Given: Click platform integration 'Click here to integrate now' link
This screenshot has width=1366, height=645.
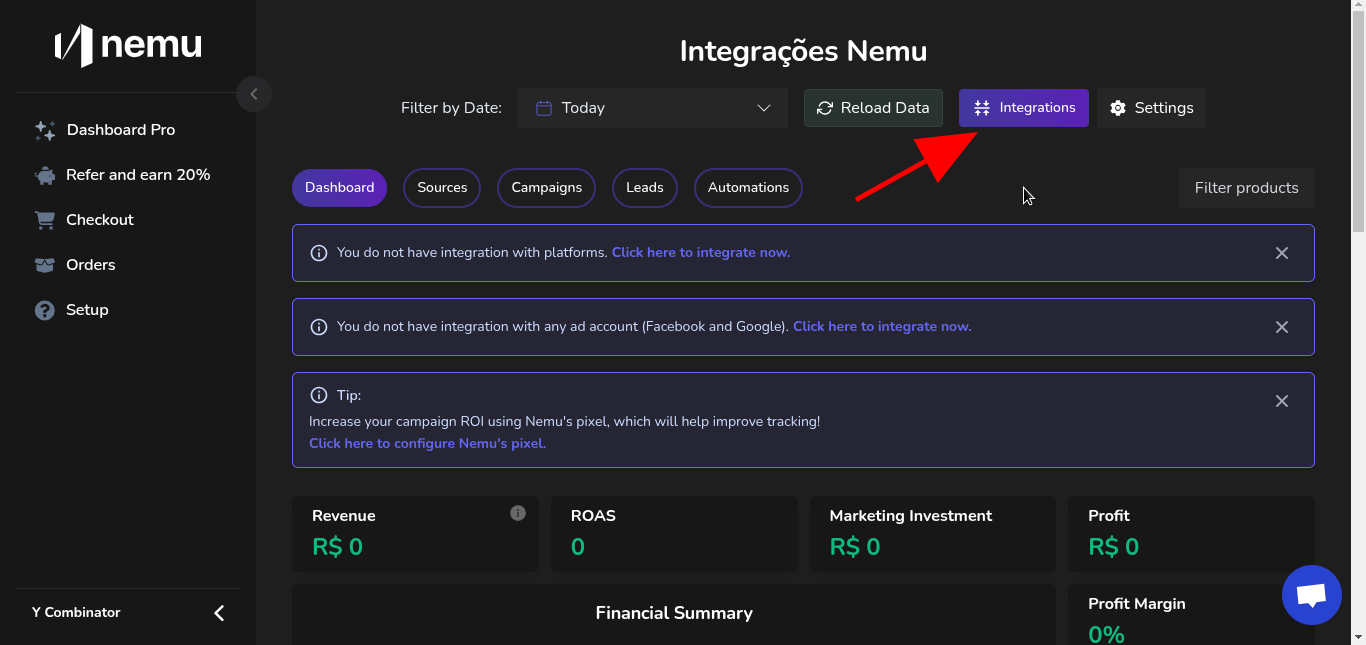Looking at the screenshot, I should tap(701, 253).
